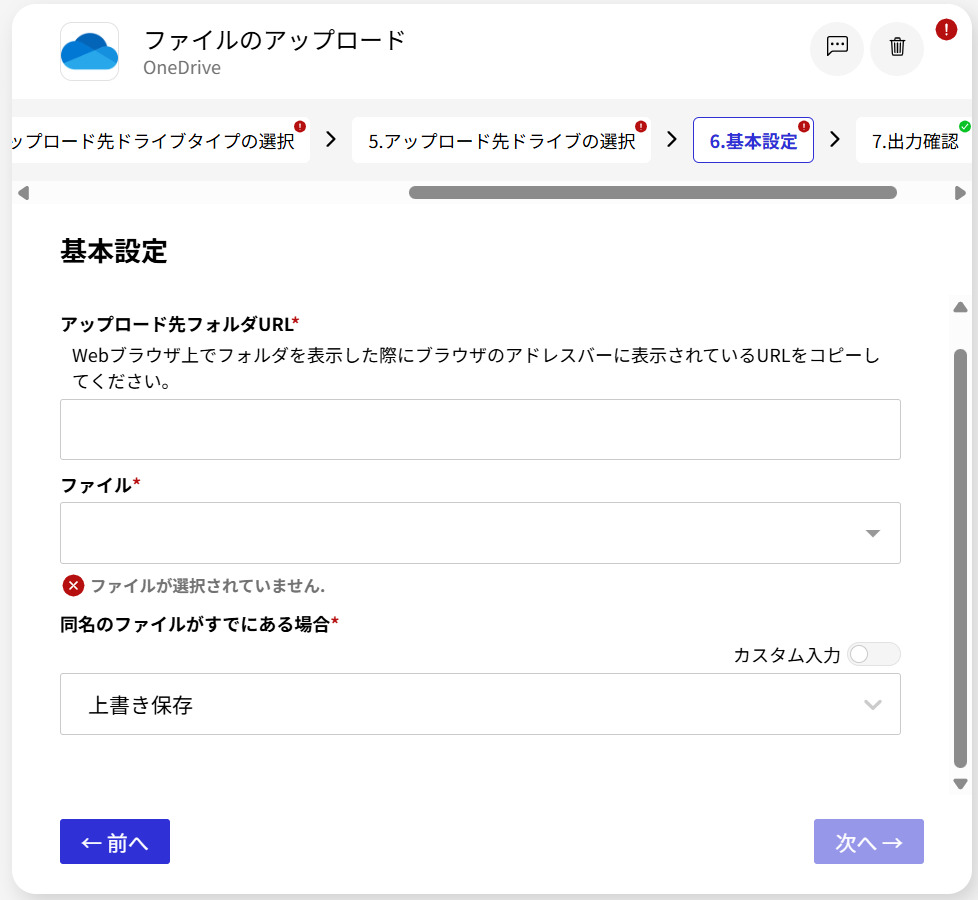Open the comment speech bubble icon
Image resolution: width=978 pixels, height=900 pixels.
pyautogui.click(x=837, y=48)
